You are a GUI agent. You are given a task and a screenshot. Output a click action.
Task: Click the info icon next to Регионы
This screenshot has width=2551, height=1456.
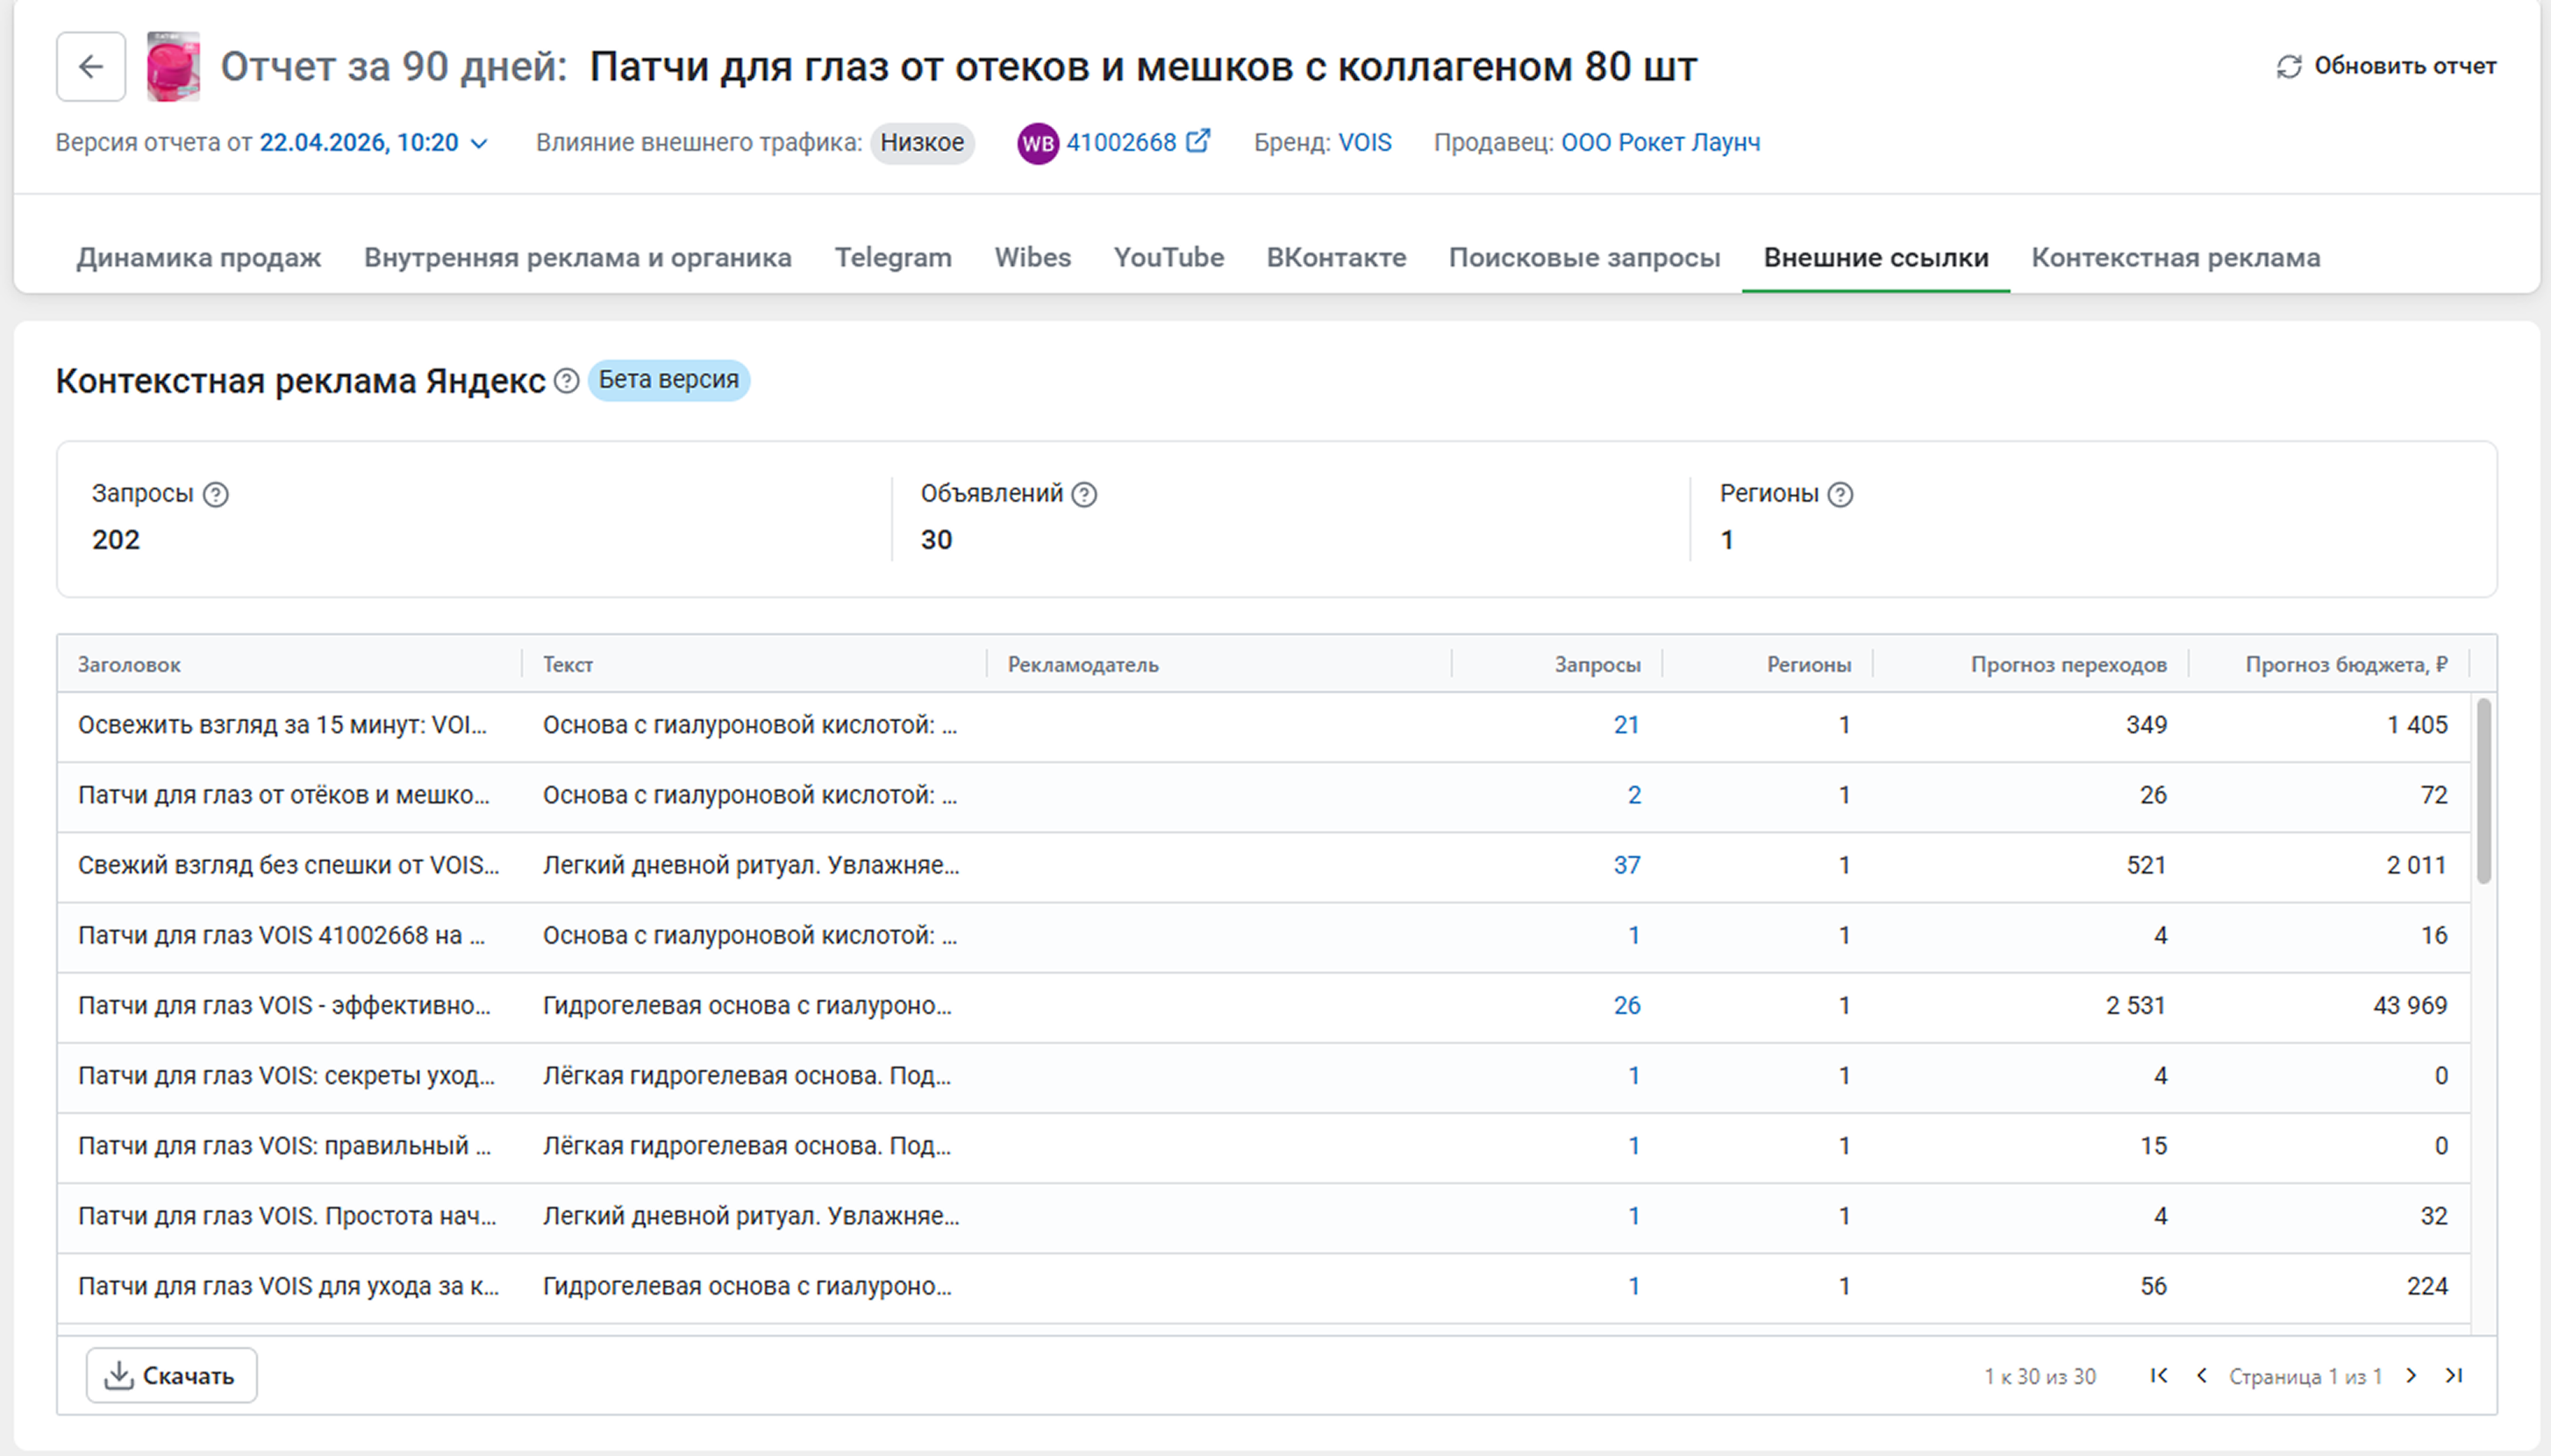coord(1840,495)
